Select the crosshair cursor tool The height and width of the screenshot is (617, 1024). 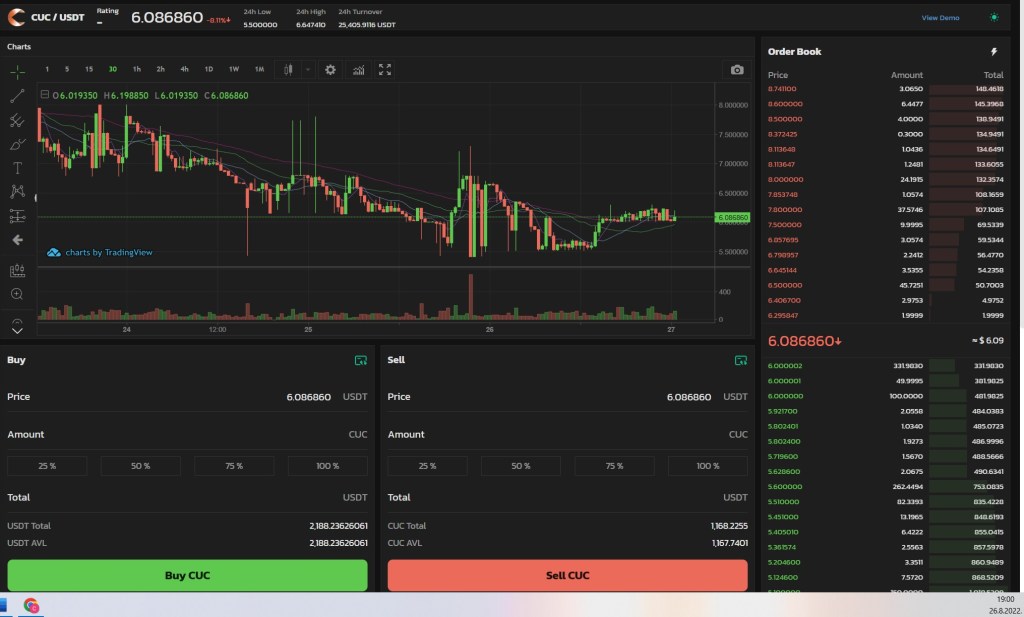click(17, 72)
